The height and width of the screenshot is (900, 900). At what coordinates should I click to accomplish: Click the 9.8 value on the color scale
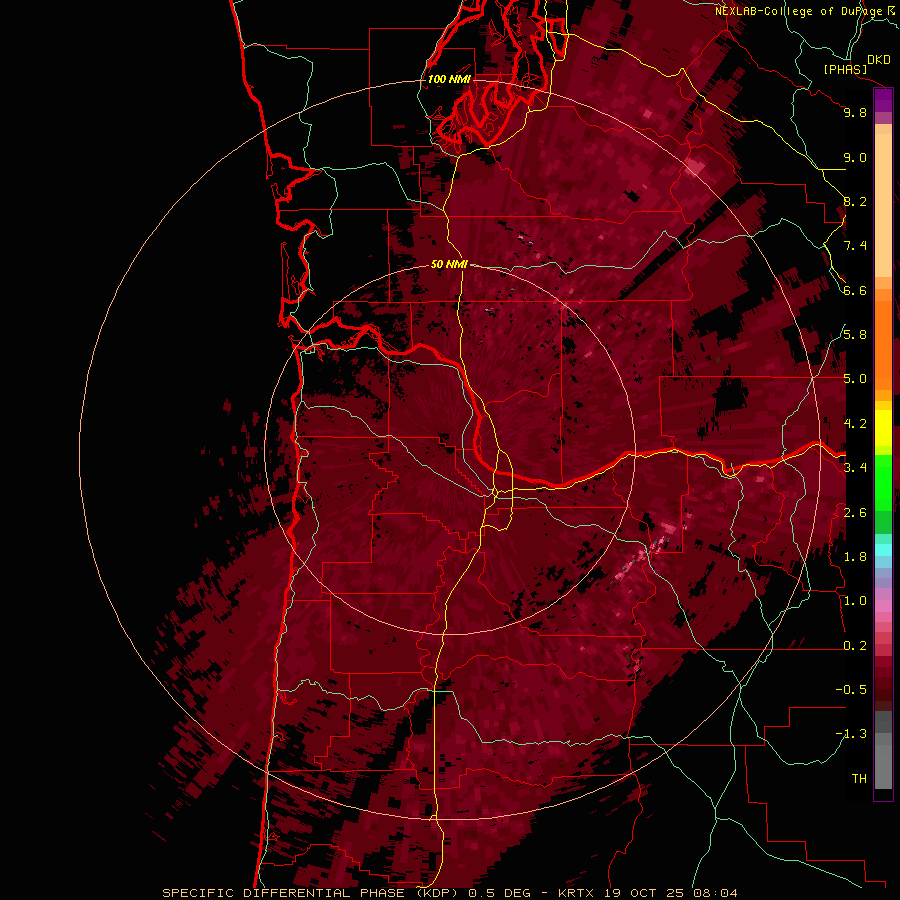[x=855, y=112]
